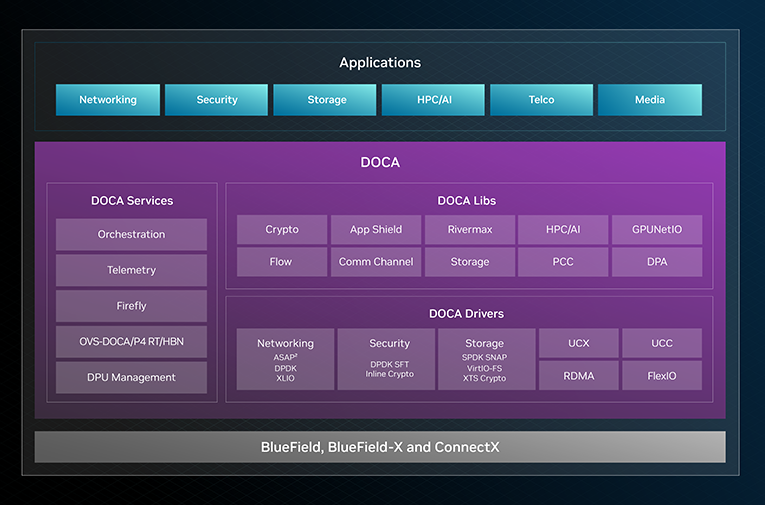Select the Networking driver box
This screenshot has height=505, width=765.
(285, 359)
